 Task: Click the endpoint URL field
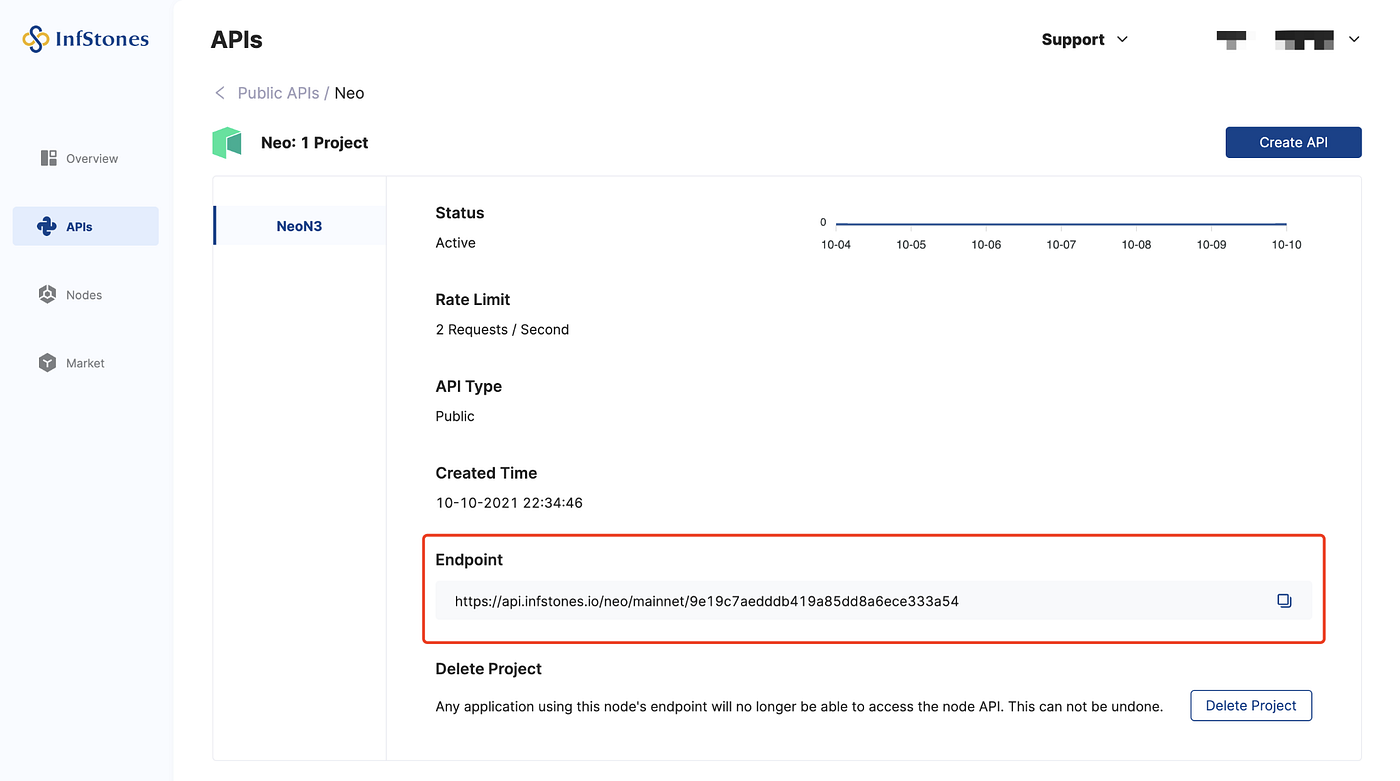coord(873,601)
